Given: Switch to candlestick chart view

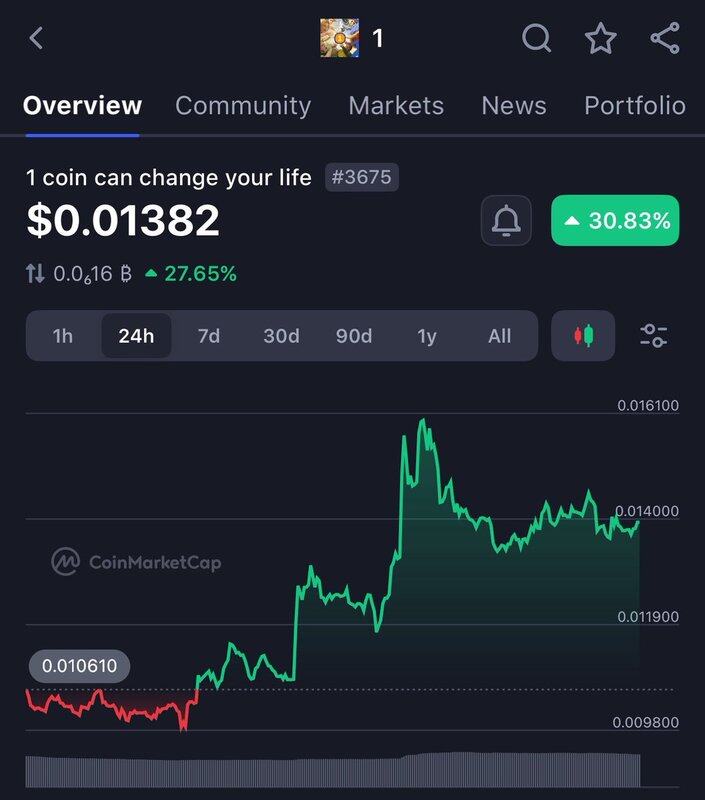Looking at the screenshot, I should (x=583, y=336).
